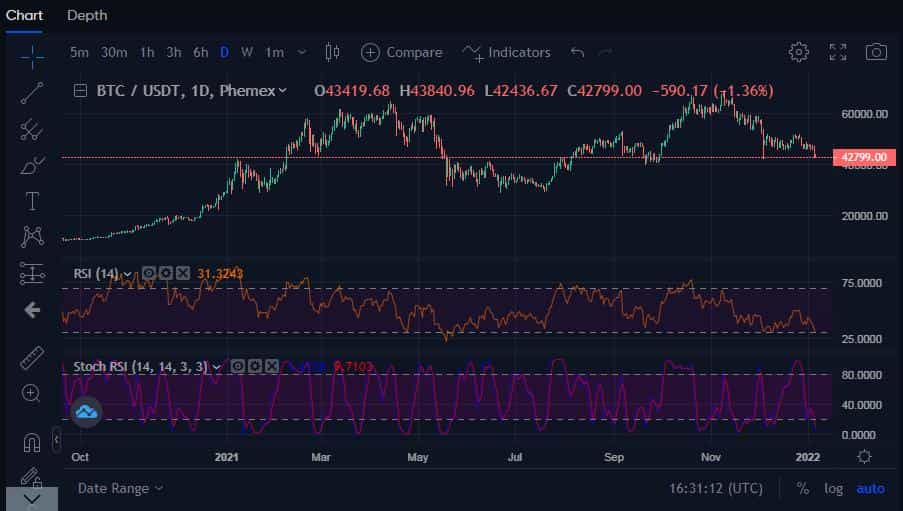Select the 30m timeframe
Screen dimensions: 903x511
(114, 52)
